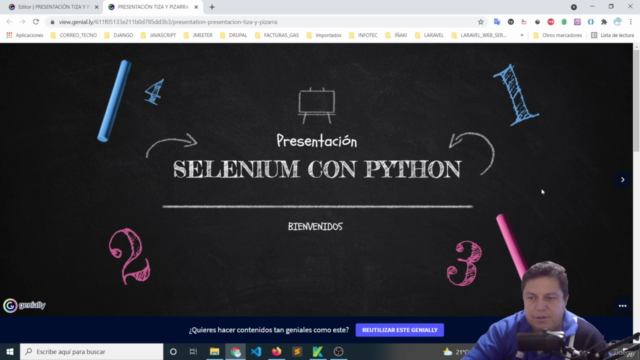Go to the next presentation slide arrow
The height and width of the screenshot is (360, 640).
coord(622,180)
